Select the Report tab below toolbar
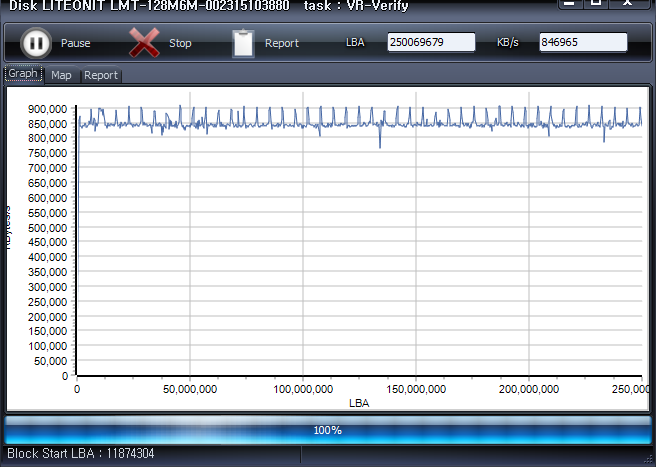This screenshot has width=656, height=467. tap(100, 75)
